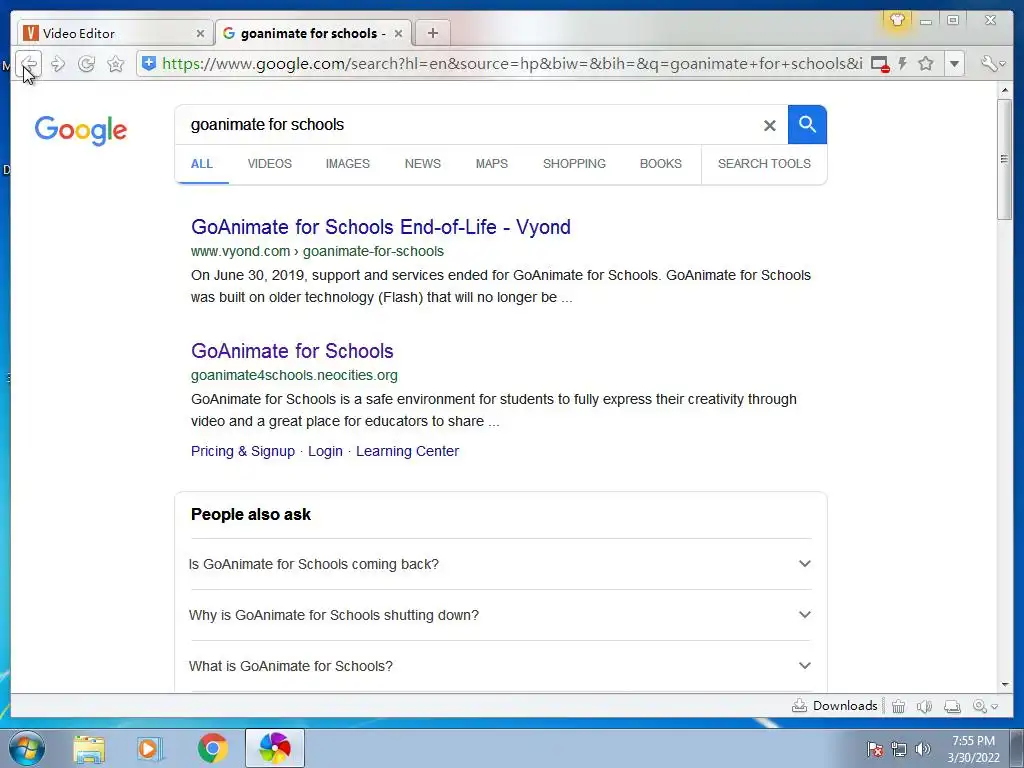Select the ALL results tab

tap(202, 164)
